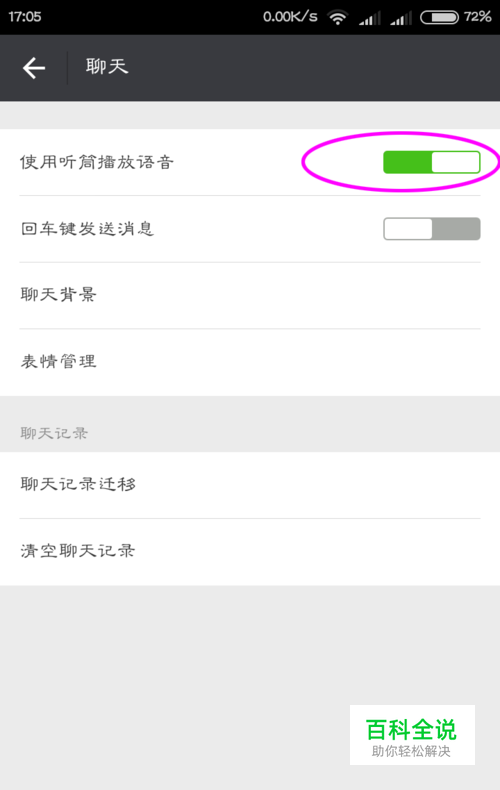Select 清空聊天记录 option
500x790 pixels.
click(250, 552)
